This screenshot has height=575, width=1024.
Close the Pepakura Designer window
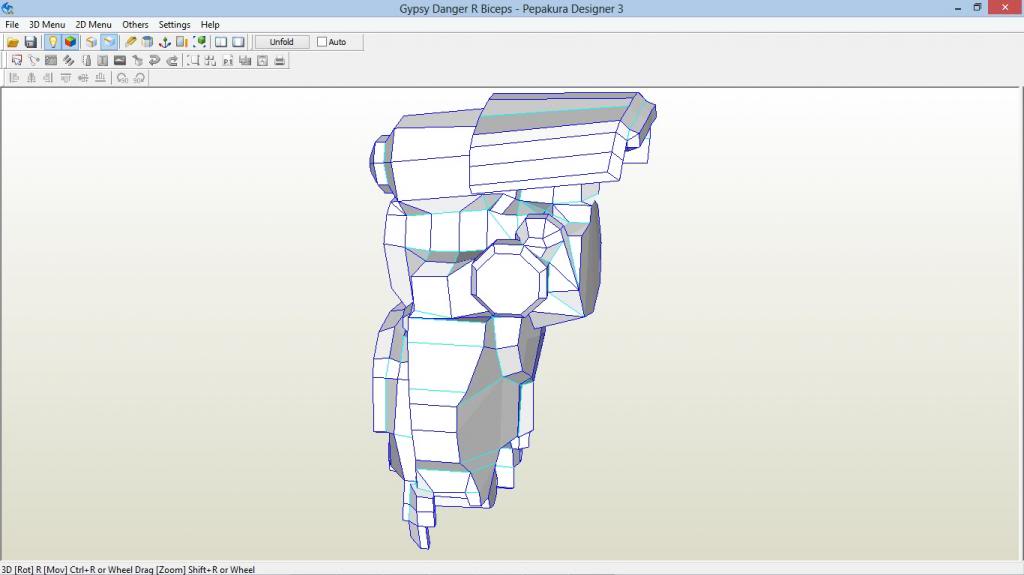tap(1006, 8)
